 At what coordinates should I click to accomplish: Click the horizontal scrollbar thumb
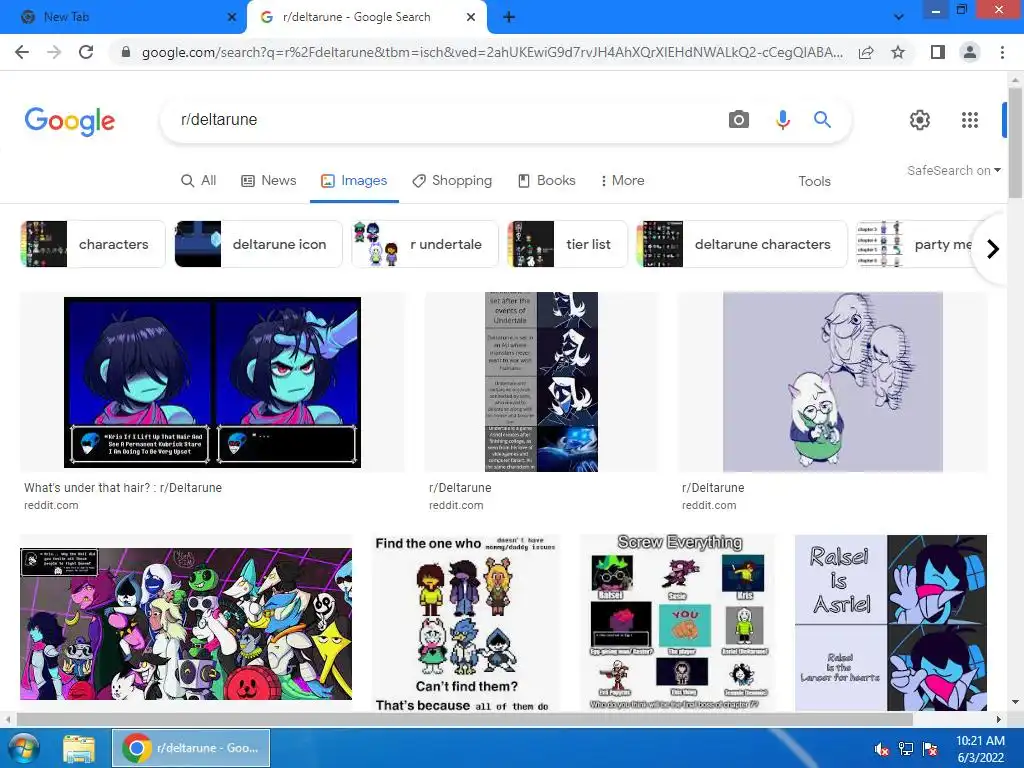coord(464,719)
